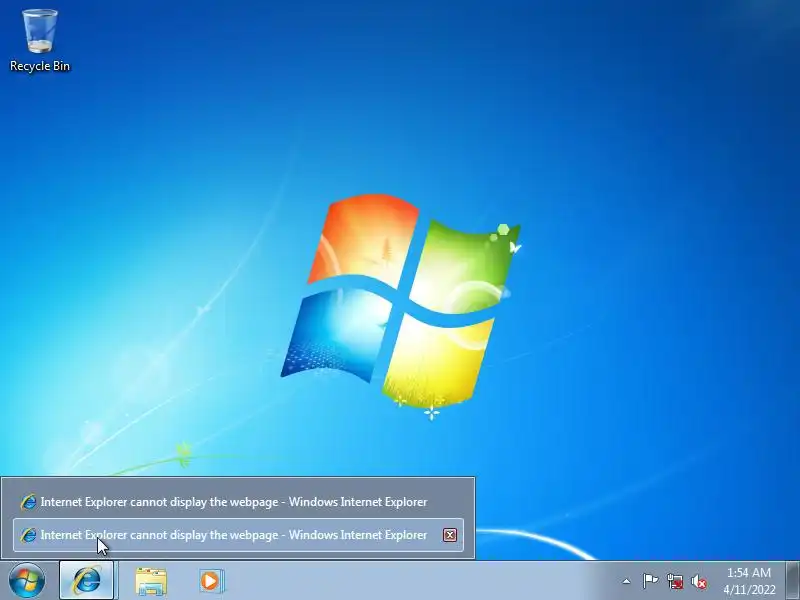Show hidden system tray icons arrow
The image size is (800, 600).
pos(626,581)
